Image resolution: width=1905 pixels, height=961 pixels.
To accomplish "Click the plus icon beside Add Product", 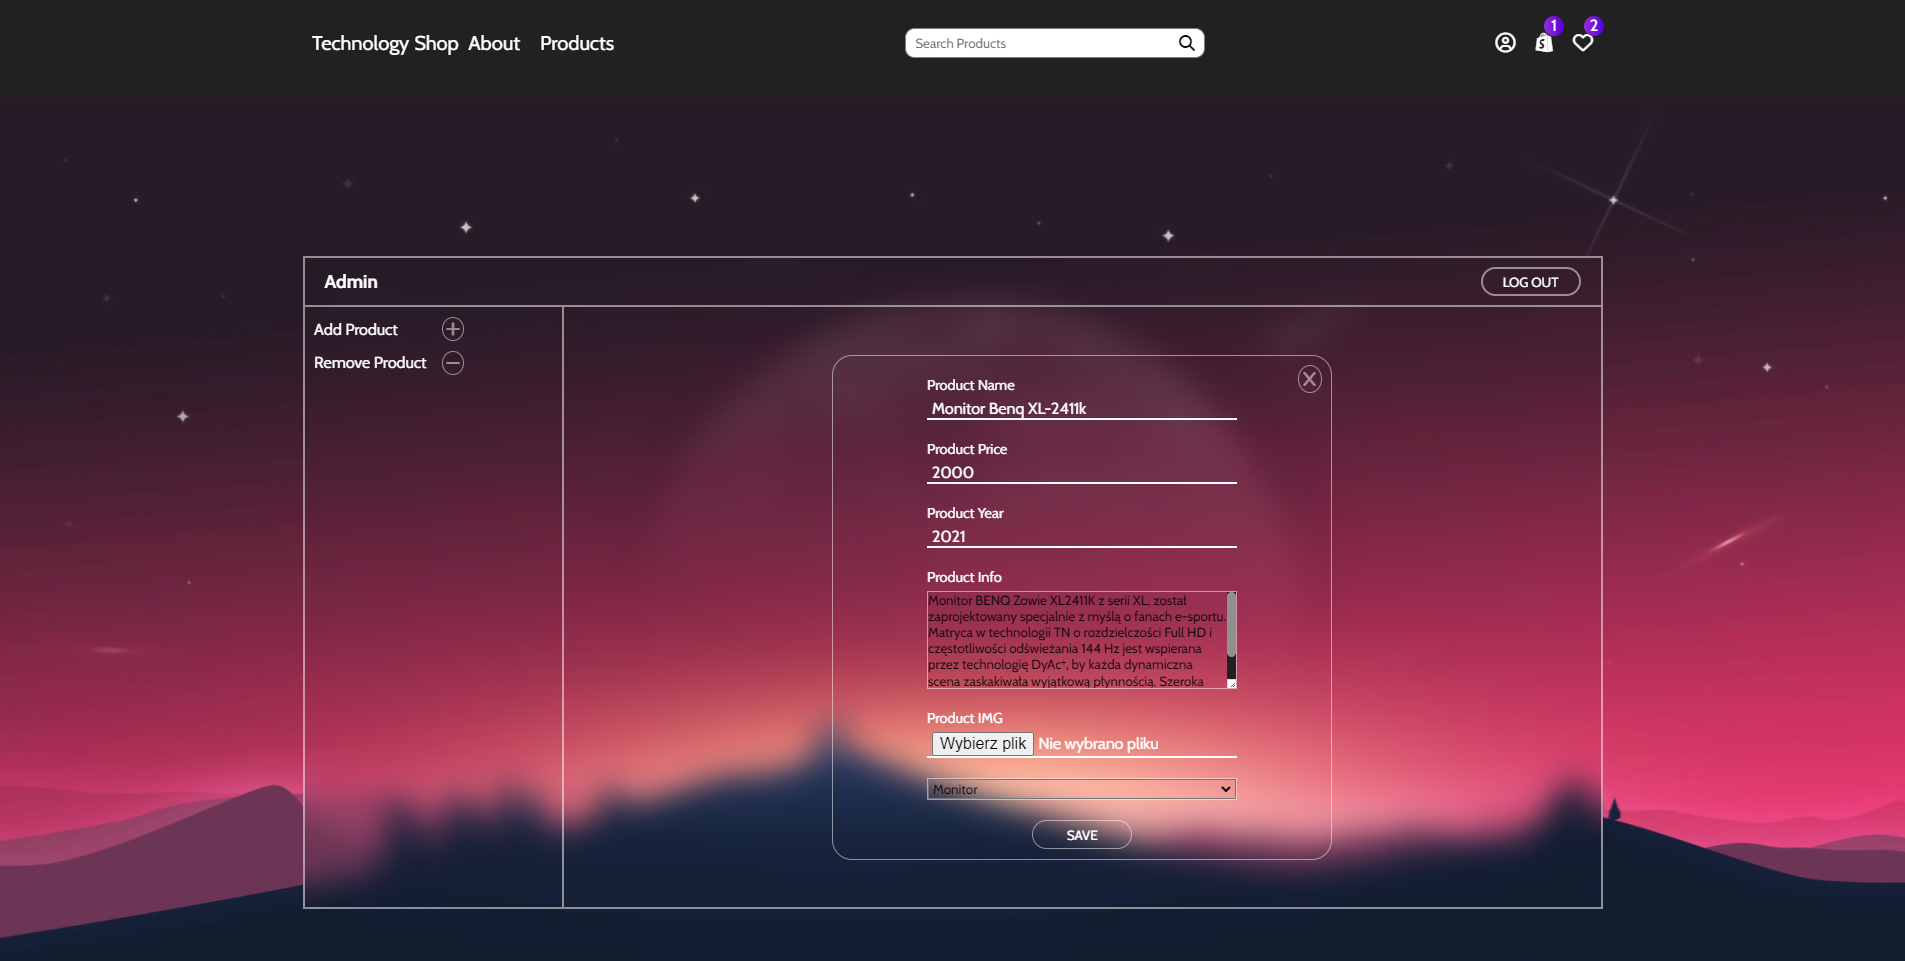I will click(453, 329).
